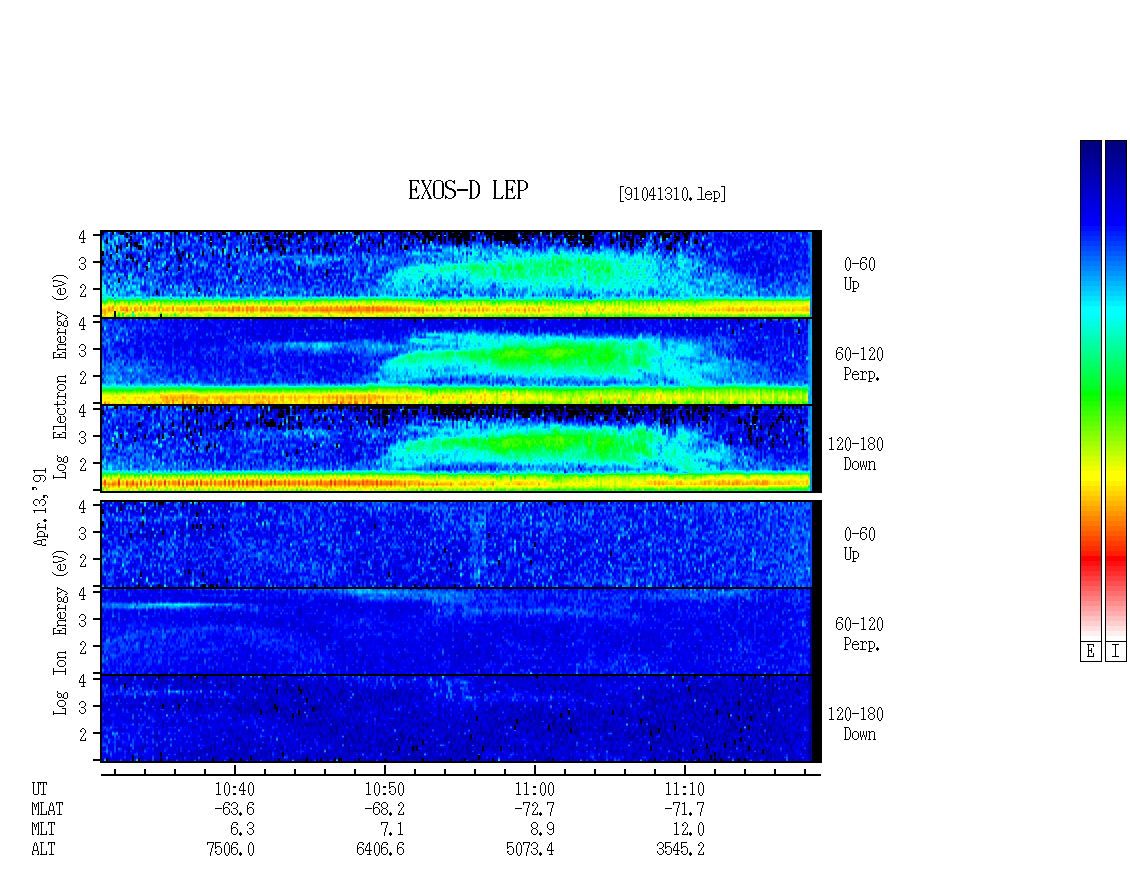Click the EXOS-D LEP title text
This screenshot has height=875, width=1130.
[468, 191]
